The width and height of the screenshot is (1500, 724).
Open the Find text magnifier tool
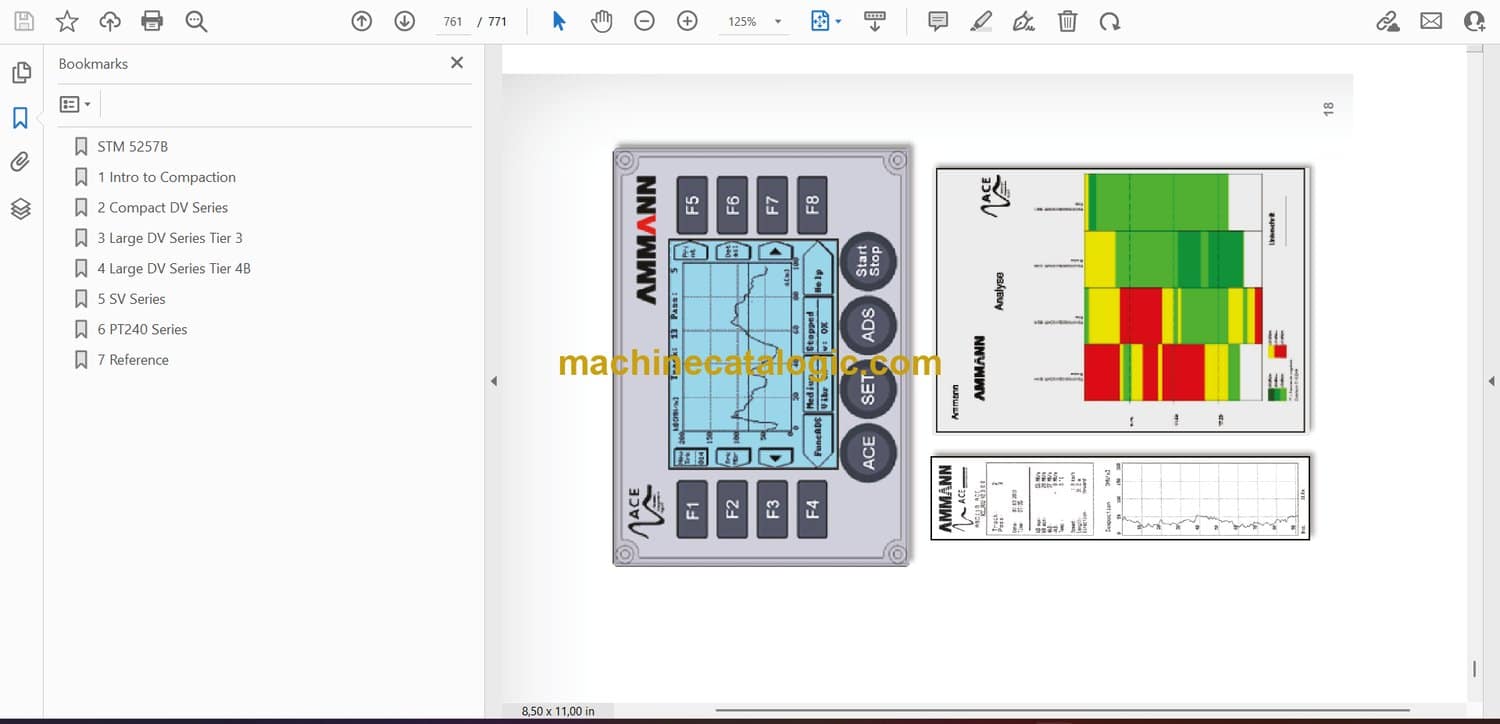pyautogui.click(x=196, y=21)
